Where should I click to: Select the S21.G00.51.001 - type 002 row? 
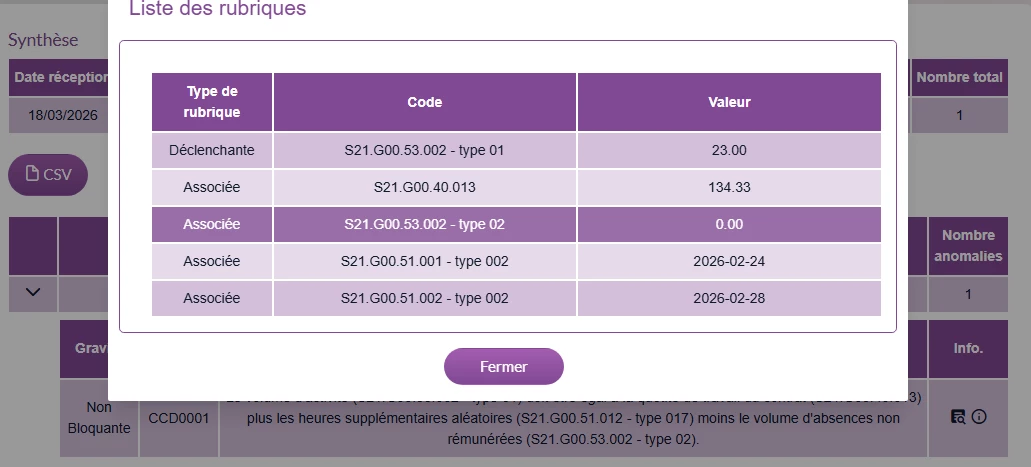point(424,261)
